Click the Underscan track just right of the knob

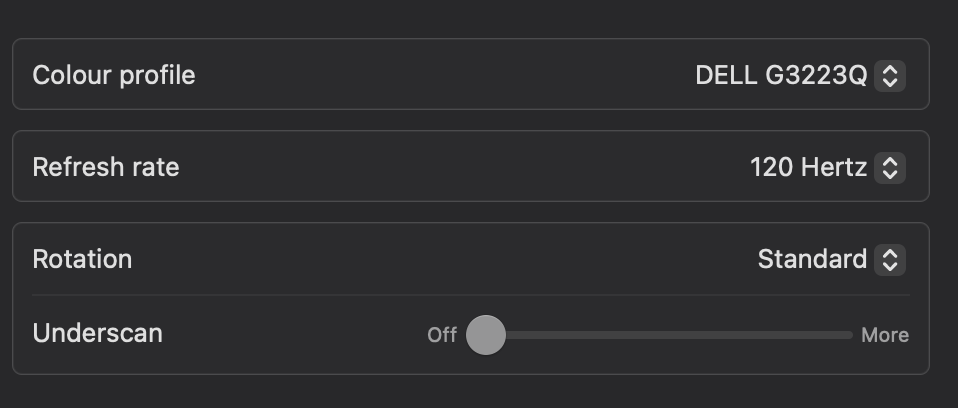pyautogui.click(x=520, y=334)
